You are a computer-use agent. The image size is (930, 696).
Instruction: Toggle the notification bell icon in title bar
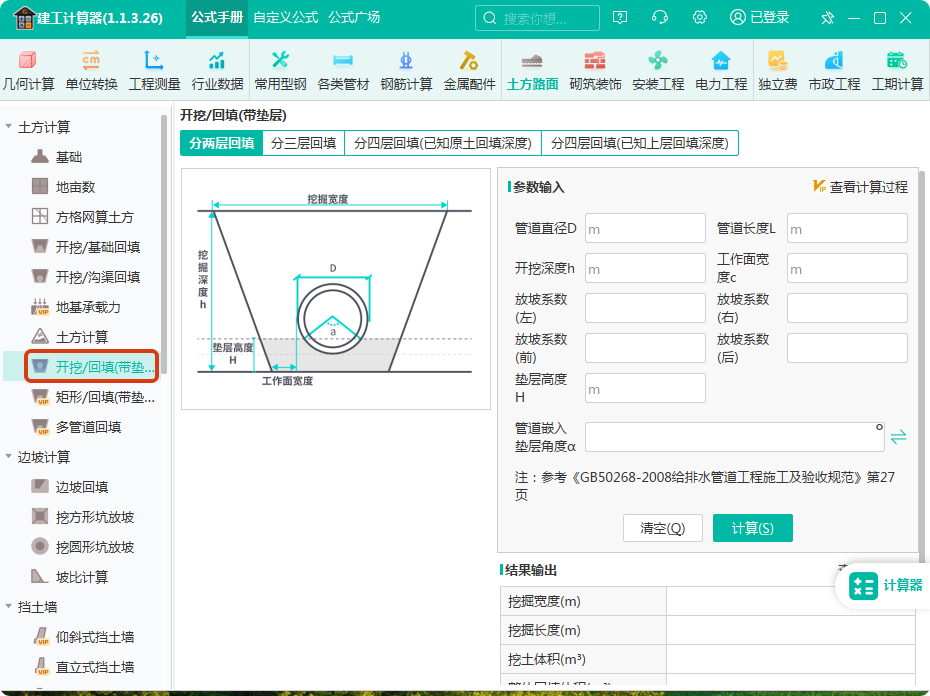[x=826, y=17]
